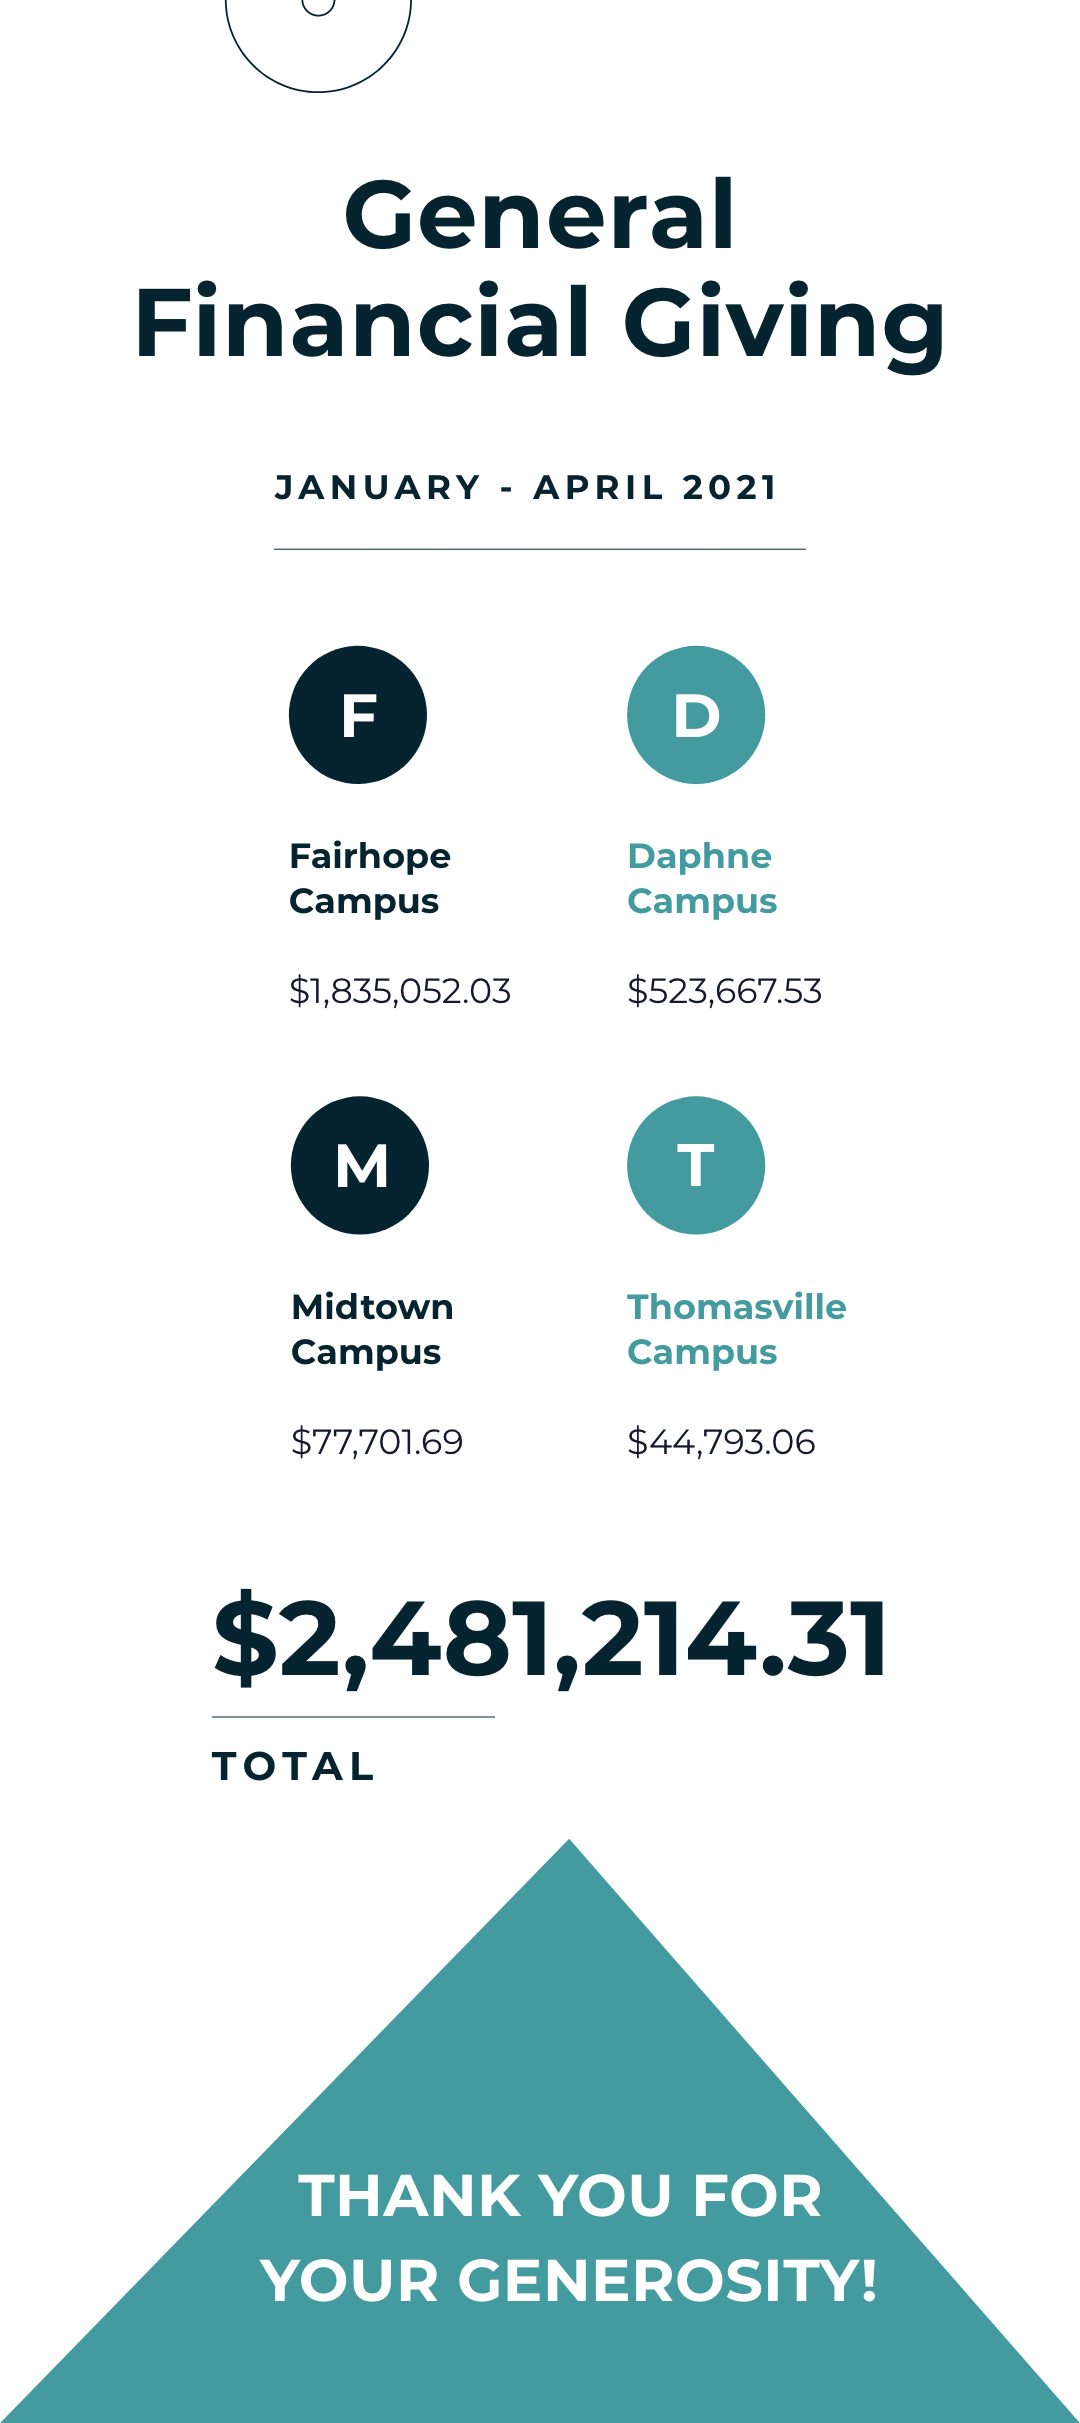Select the $1,835,052.03 Fairhope amount
The image size is (1080, 2423).
pos(400,991)
